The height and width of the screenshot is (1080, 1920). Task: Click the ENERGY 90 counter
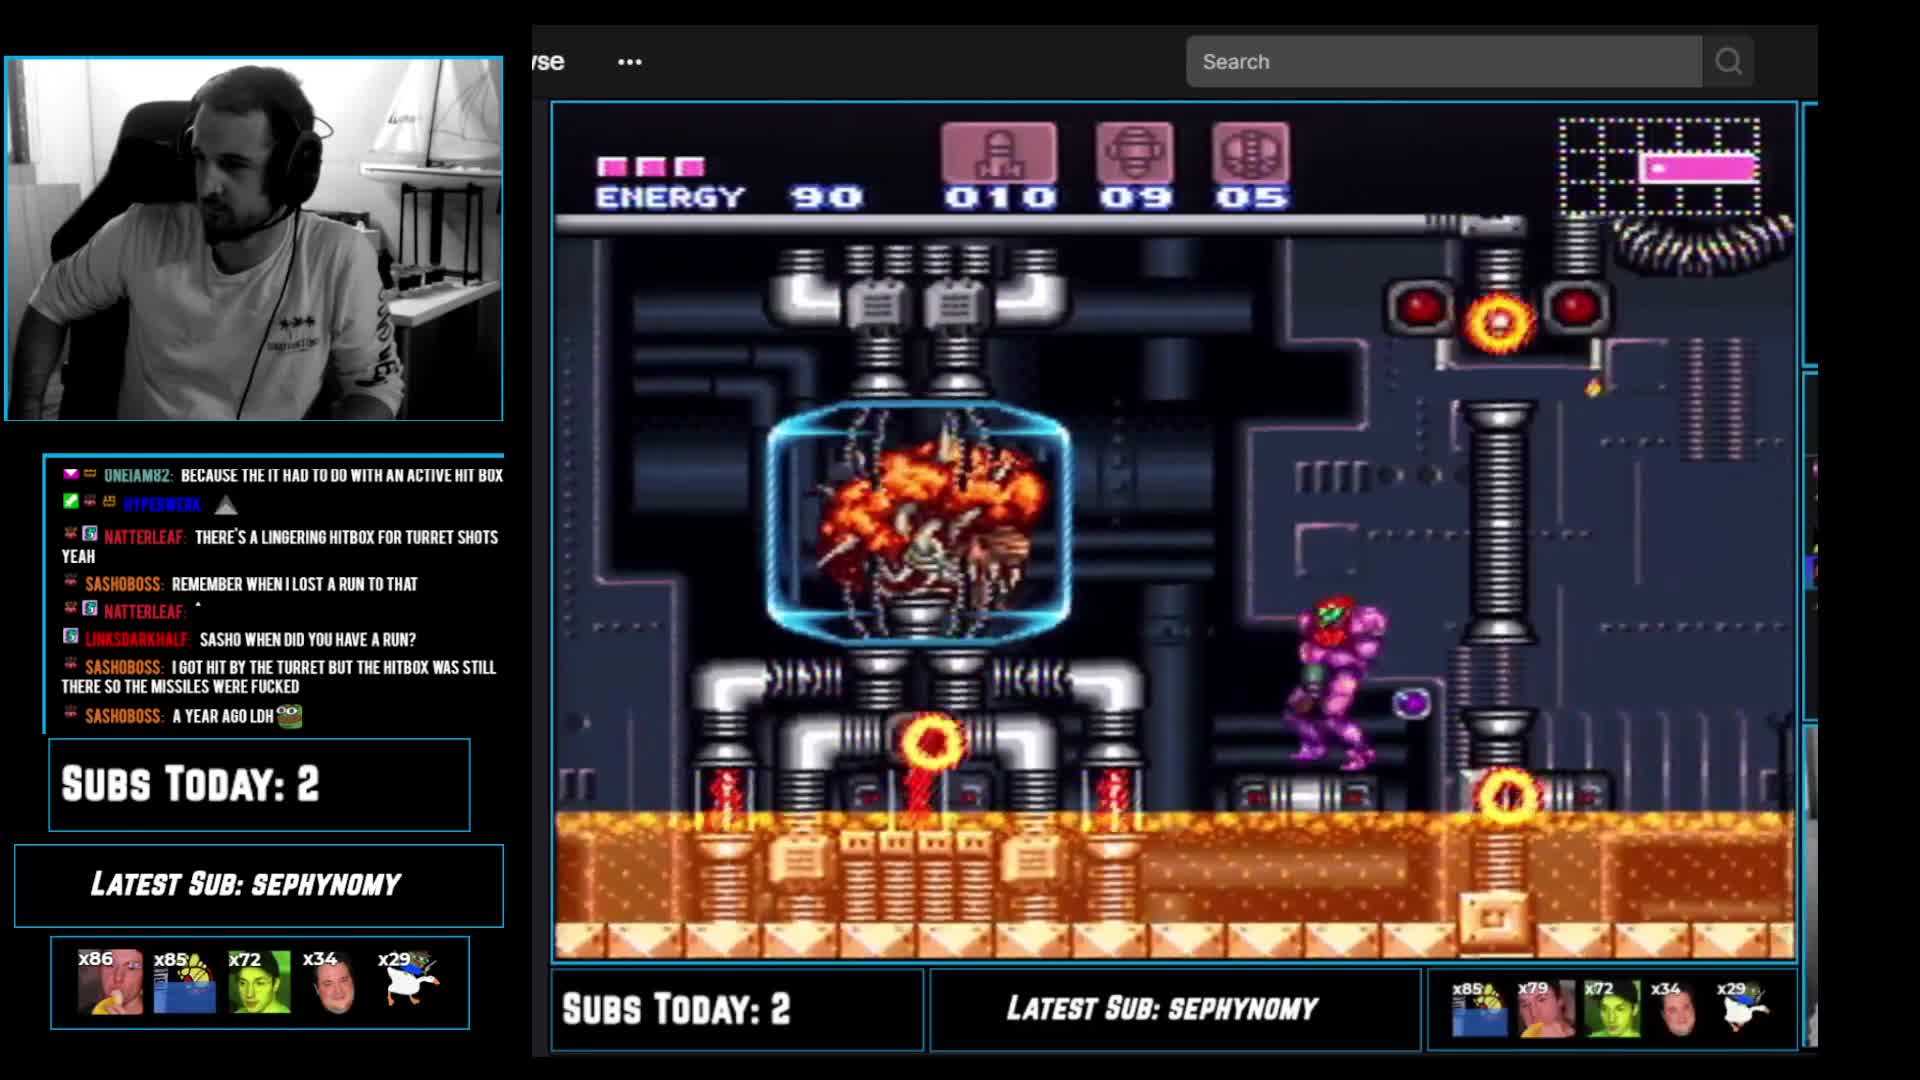click(729, 197)
